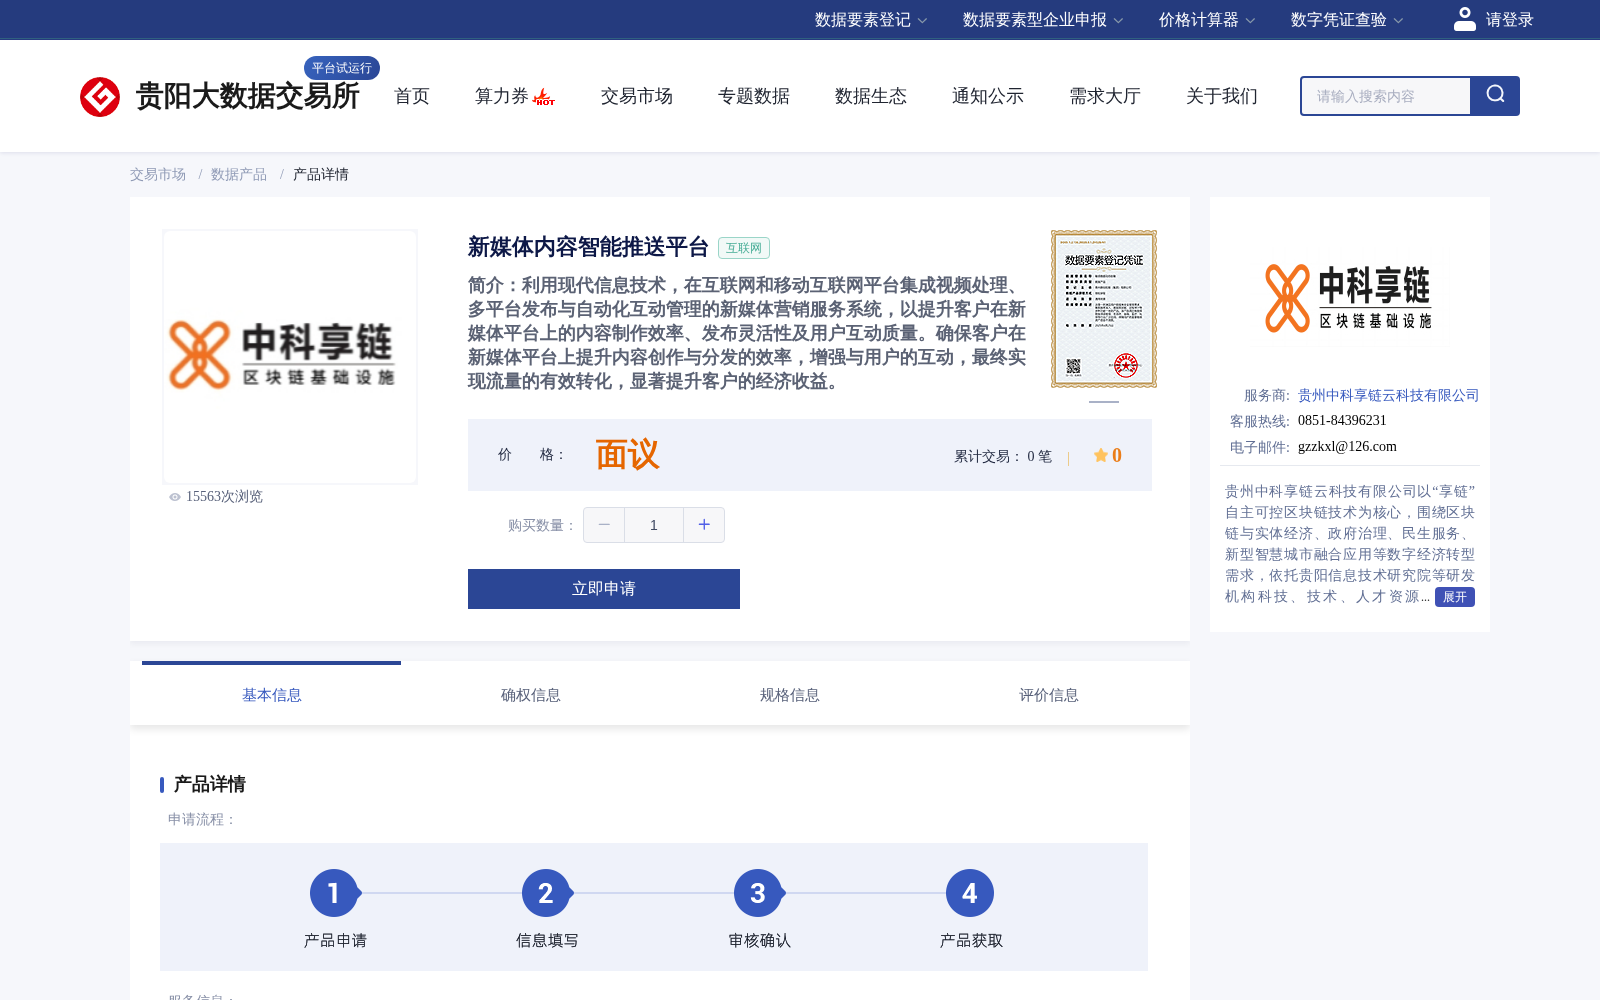Click the HOT flame icon beside 算力券

pos(544,97)
